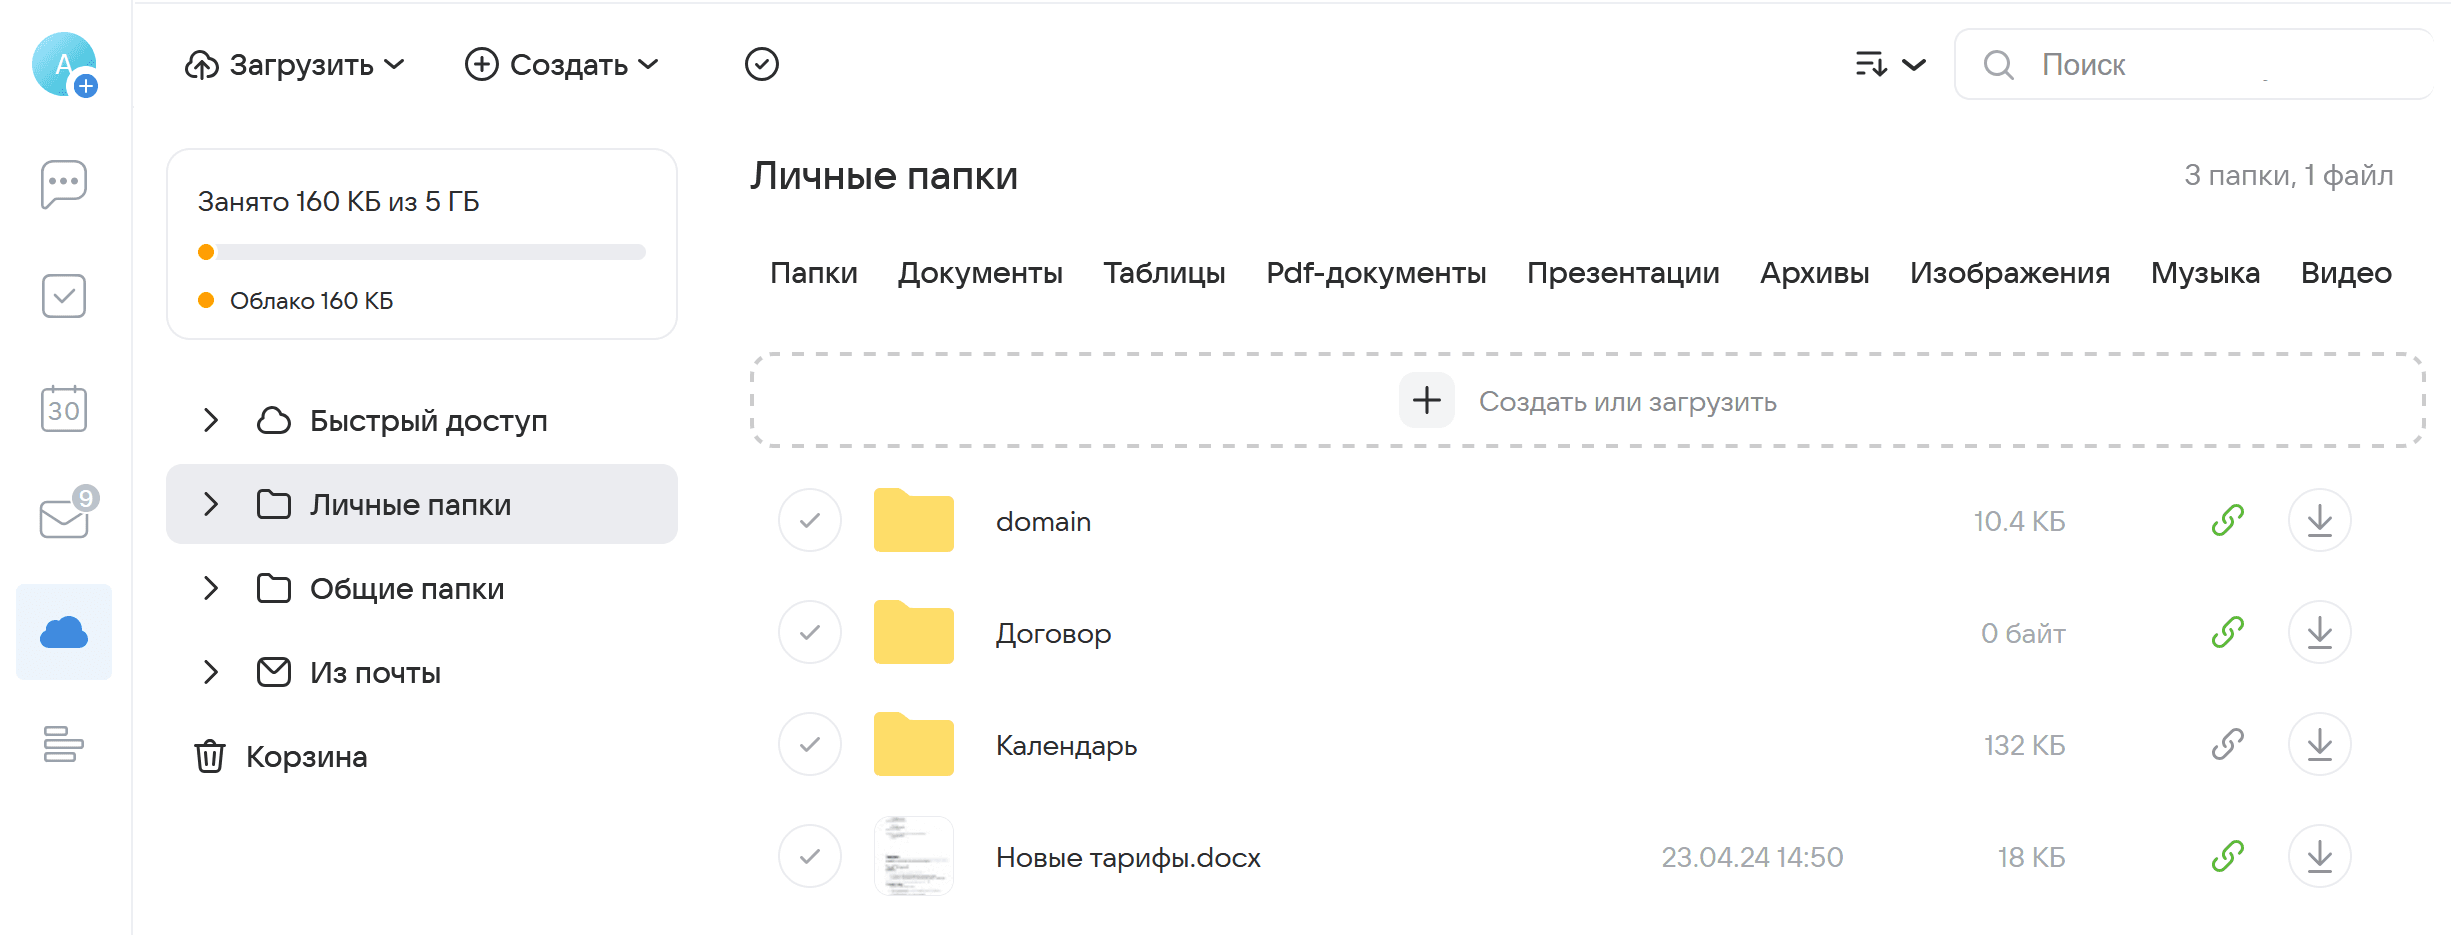The height and width of the screenshot is (935, 2451).
Task: Select the Календарь folder checkbox
Action: click(x=810, y=744)
